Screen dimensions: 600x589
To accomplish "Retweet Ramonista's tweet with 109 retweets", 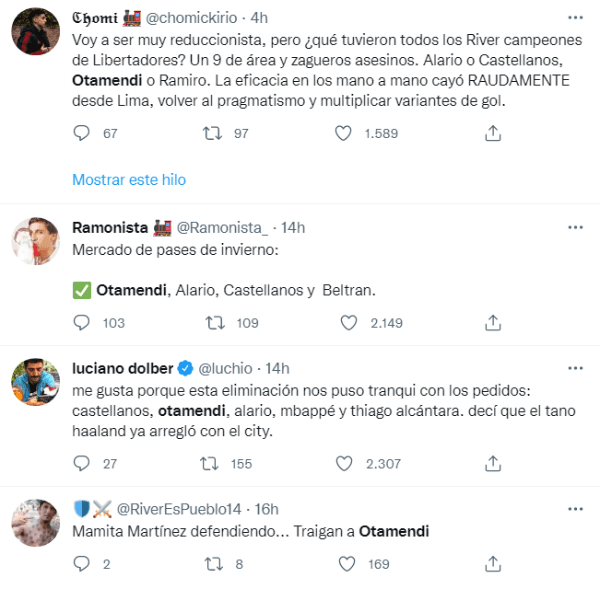I will (x=212, y=323).
